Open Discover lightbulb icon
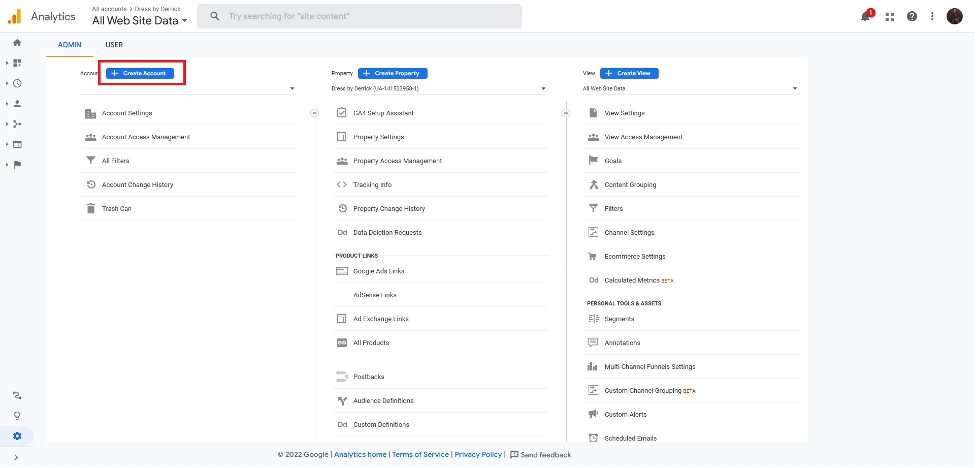Screen dimensions: 977x468 [x=17, y=416]
